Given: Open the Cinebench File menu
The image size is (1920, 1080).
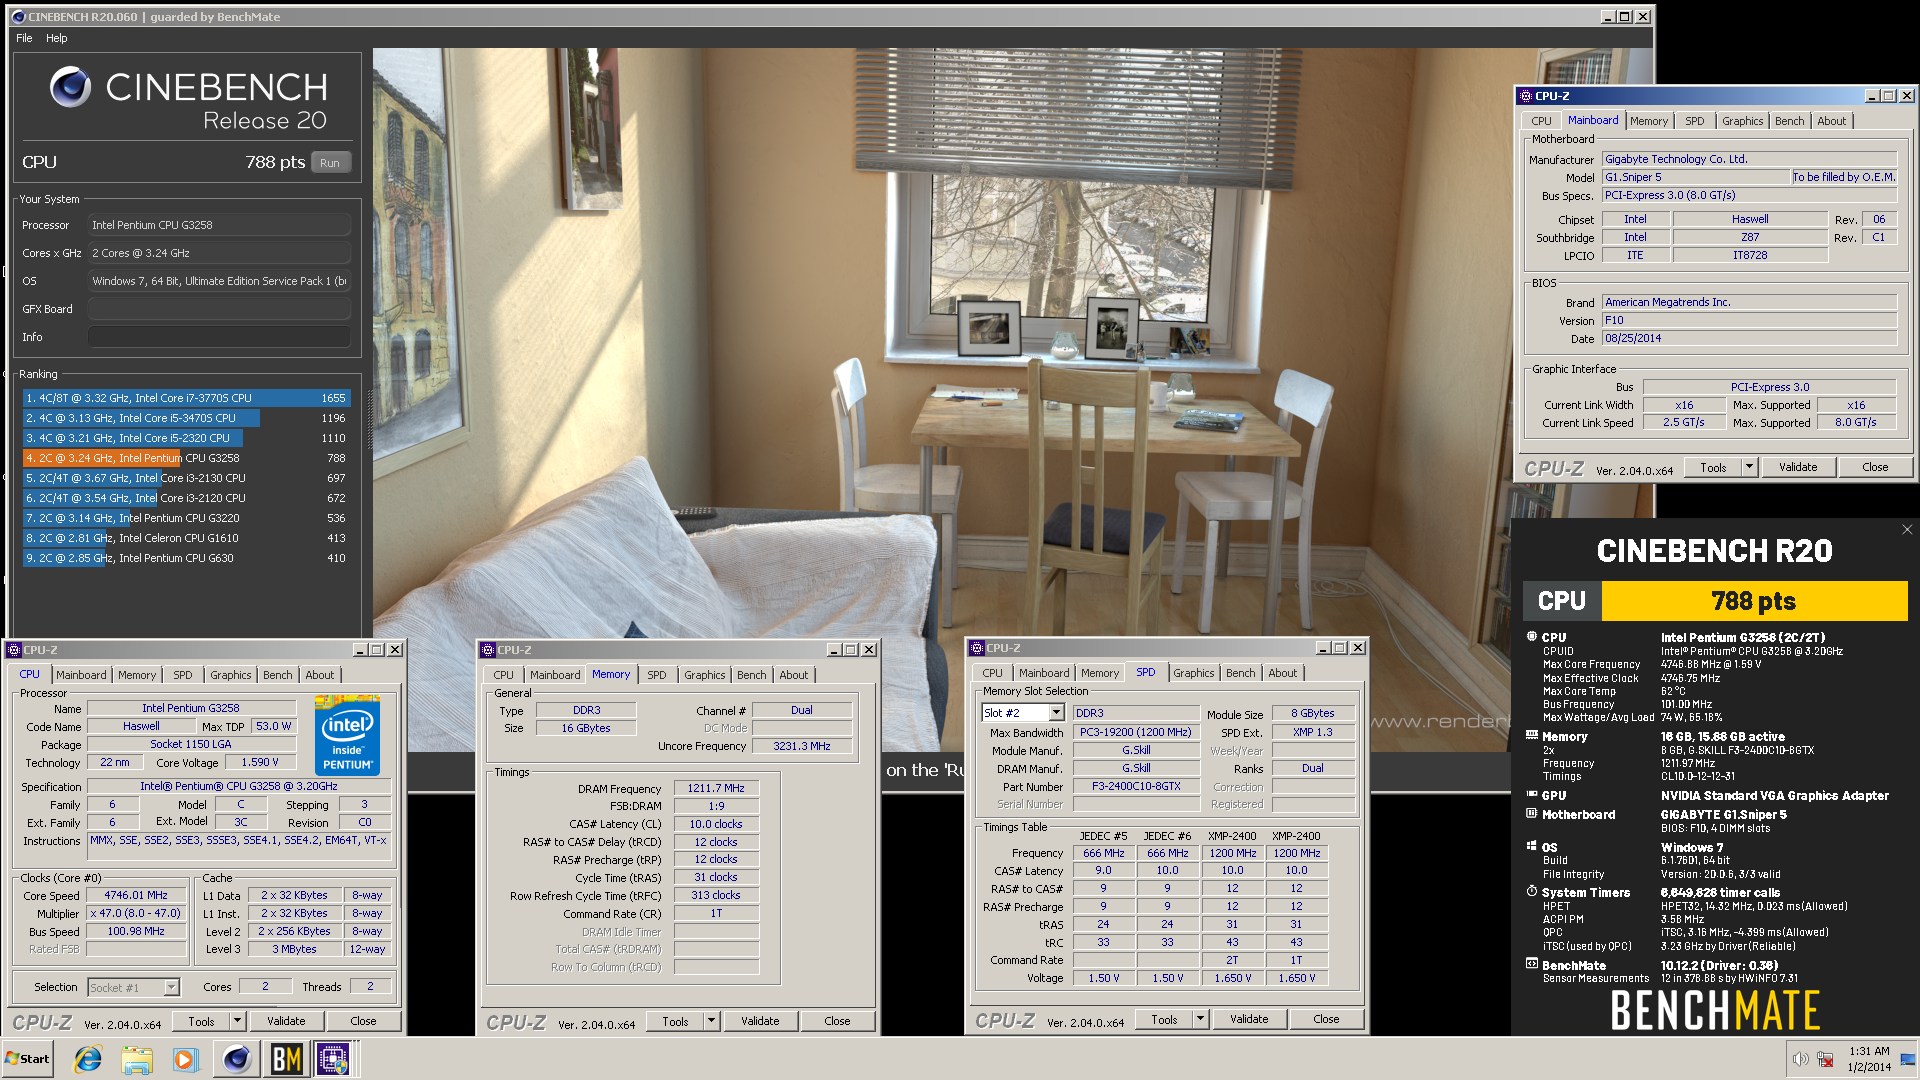Looking at the screenshot, I should [24, 38].
